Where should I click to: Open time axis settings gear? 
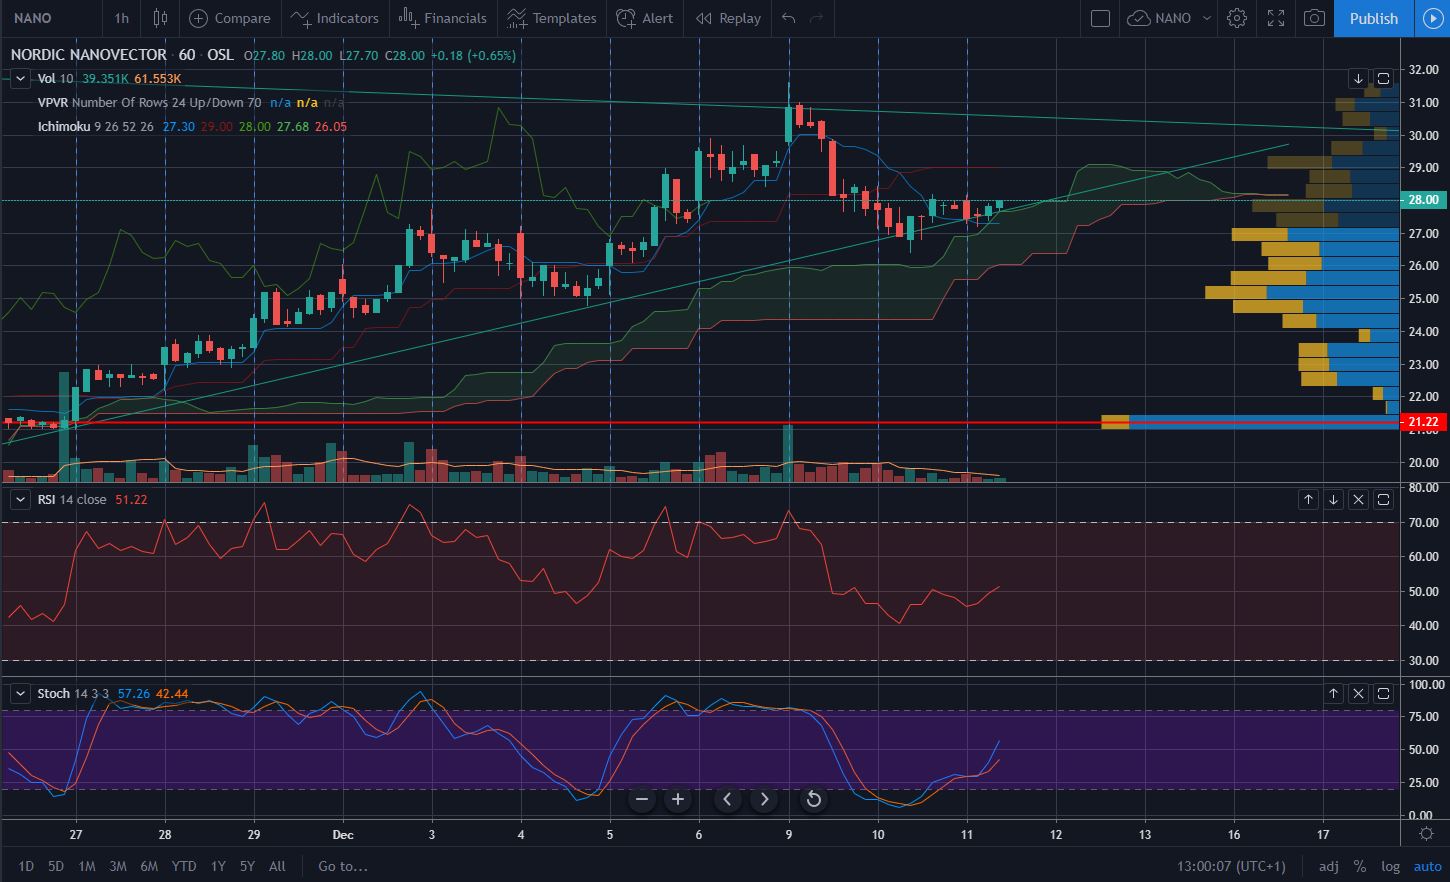(1427, 832)
